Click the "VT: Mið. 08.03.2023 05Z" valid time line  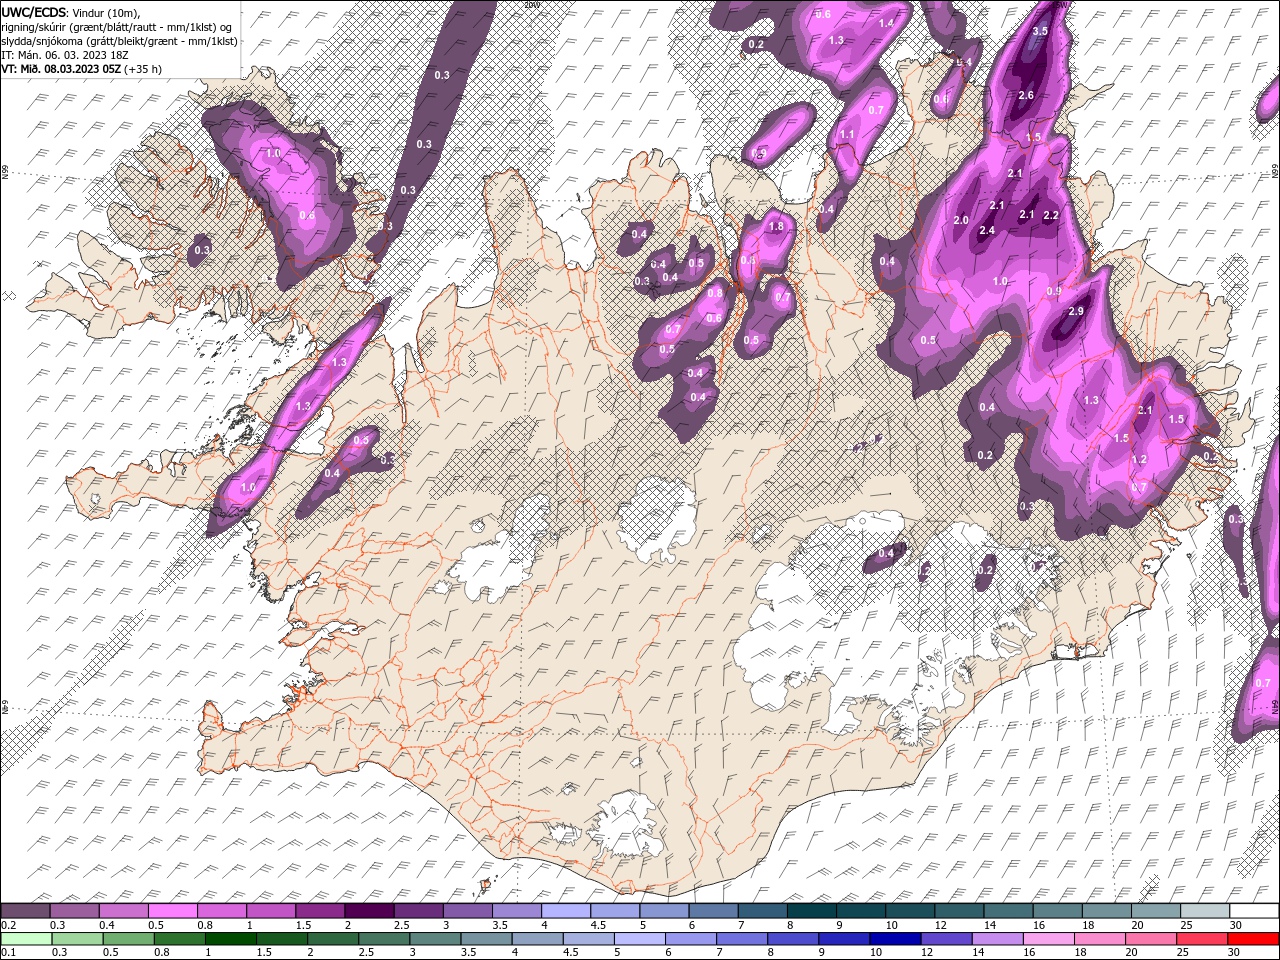point(61,69)
